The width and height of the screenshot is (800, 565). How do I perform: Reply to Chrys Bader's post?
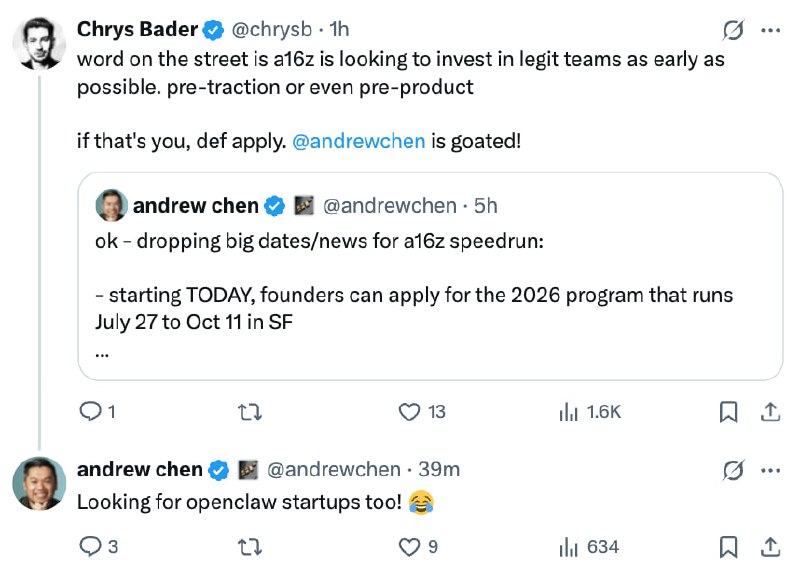(x=91, y=411)
